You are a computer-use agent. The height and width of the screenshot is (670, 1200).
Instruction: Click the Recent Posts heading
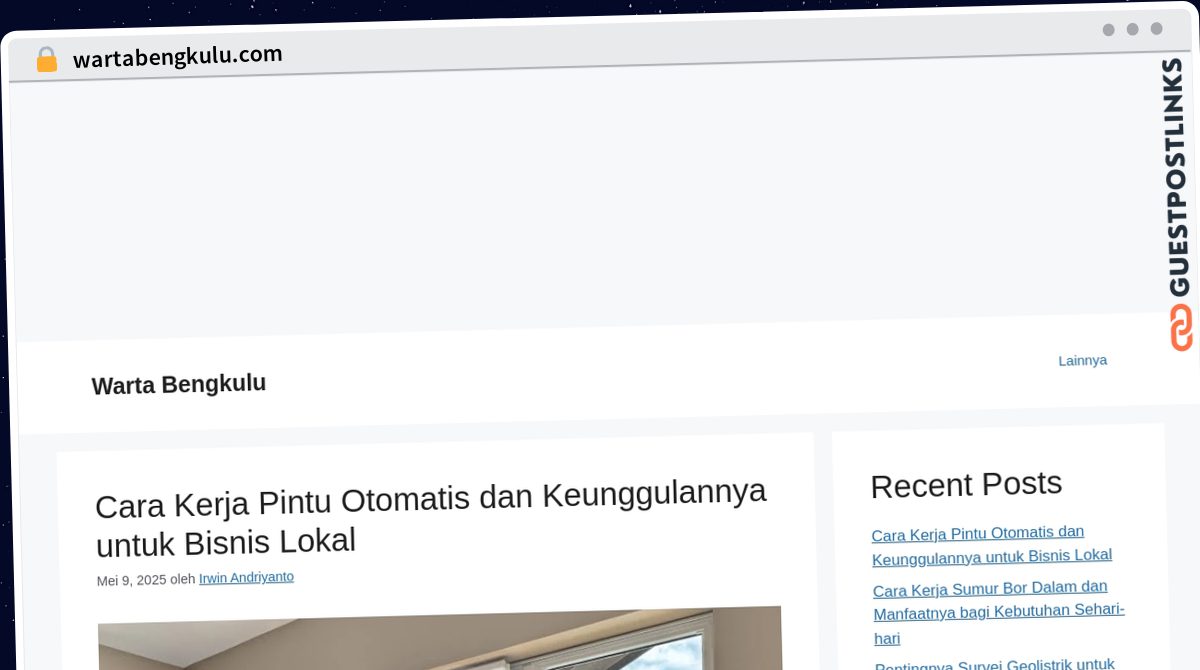click(x=966, y=485)
